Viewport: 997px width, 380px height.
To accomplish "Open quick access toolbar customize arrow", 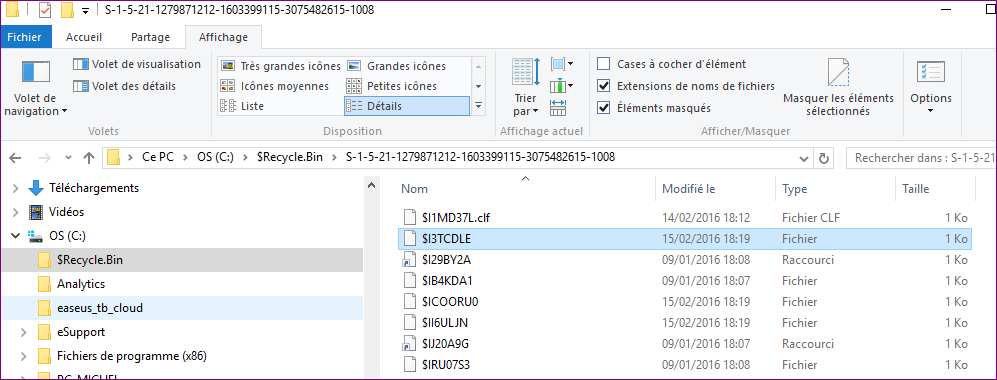I will click(x=85, y=11).
